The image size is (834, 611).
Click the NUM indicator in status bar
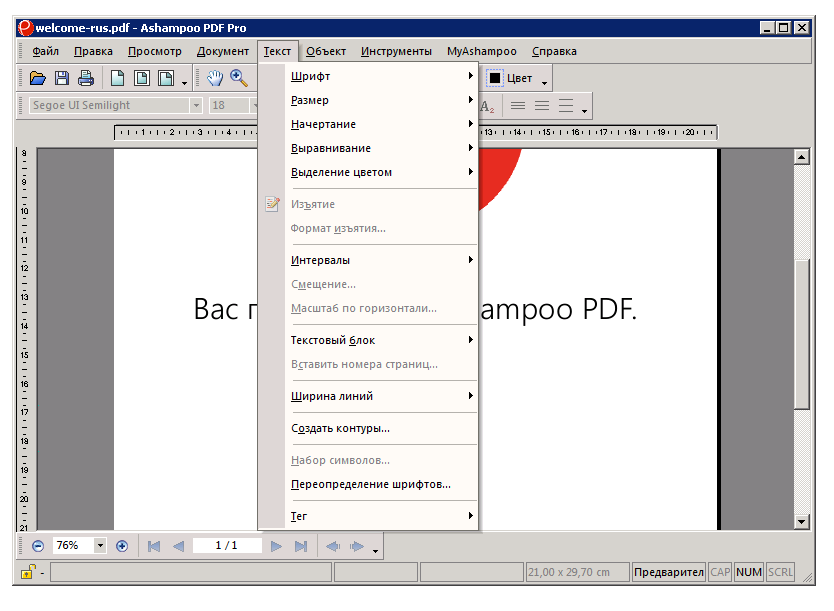point(748,572)
